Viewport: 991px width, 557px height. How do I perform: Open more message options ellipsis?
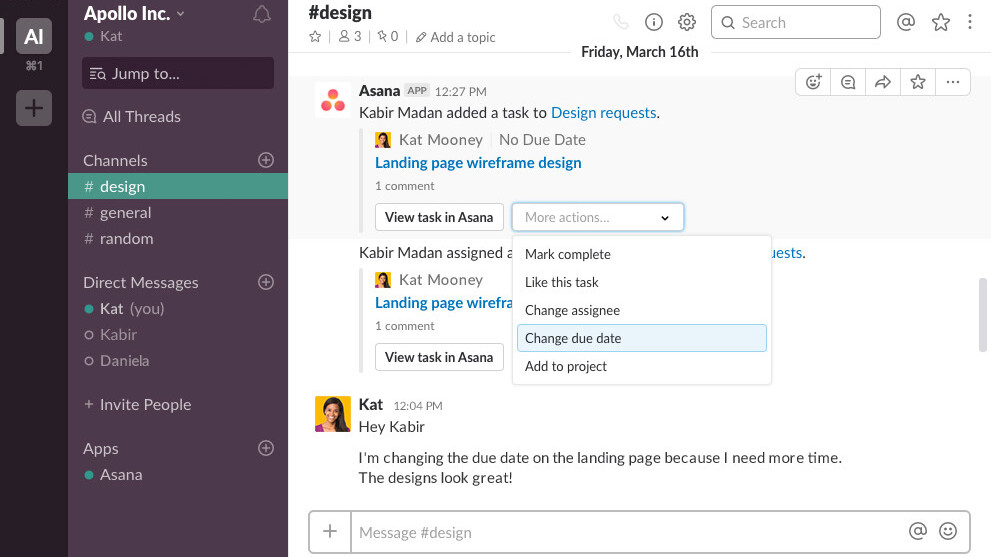(x=952, y=82)
